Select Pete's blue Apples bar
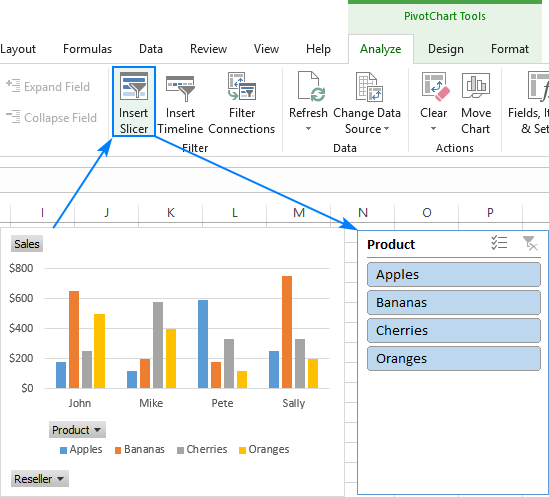 (203, 344)
